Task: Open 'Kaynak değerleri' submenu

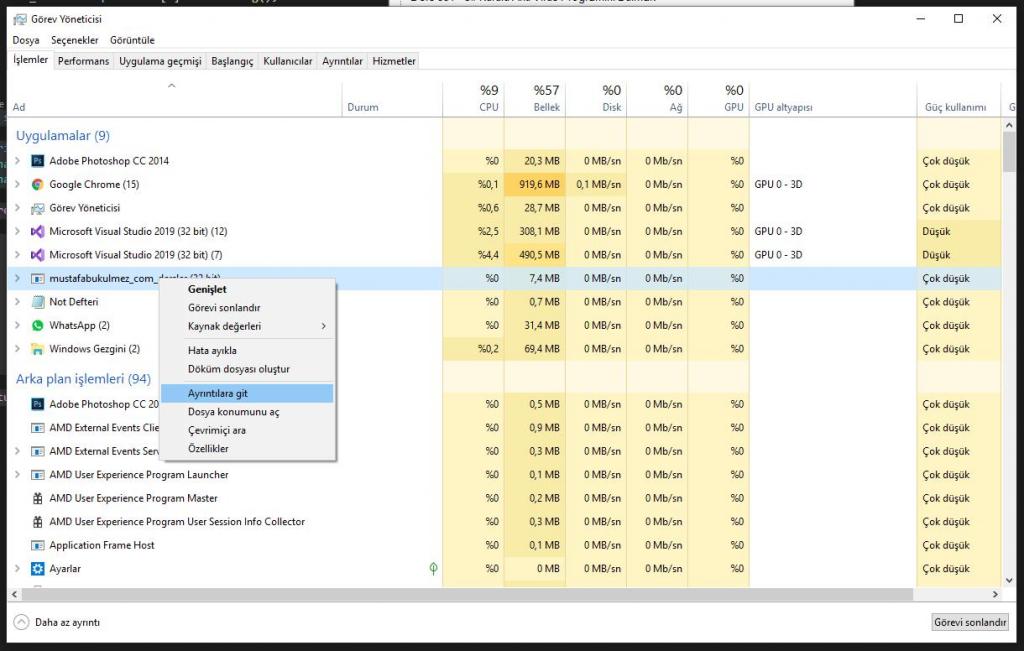Action: 224,326
